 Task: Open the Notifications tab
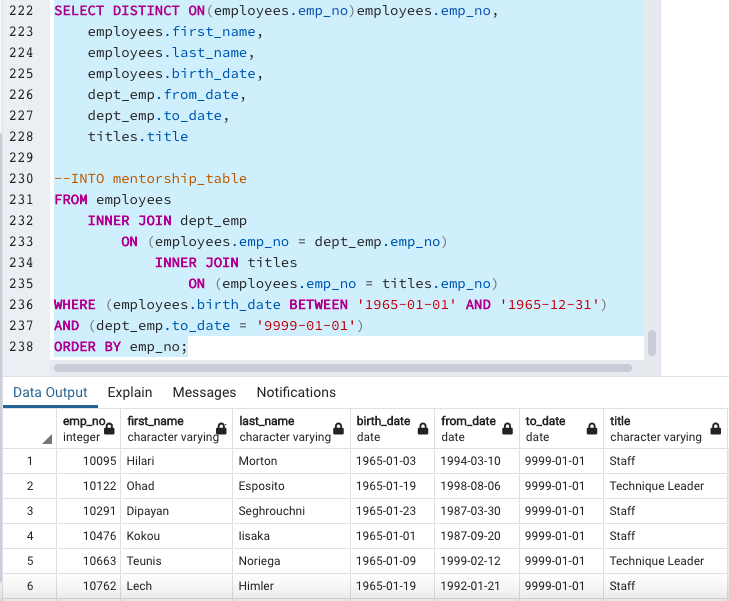point(296,392)
